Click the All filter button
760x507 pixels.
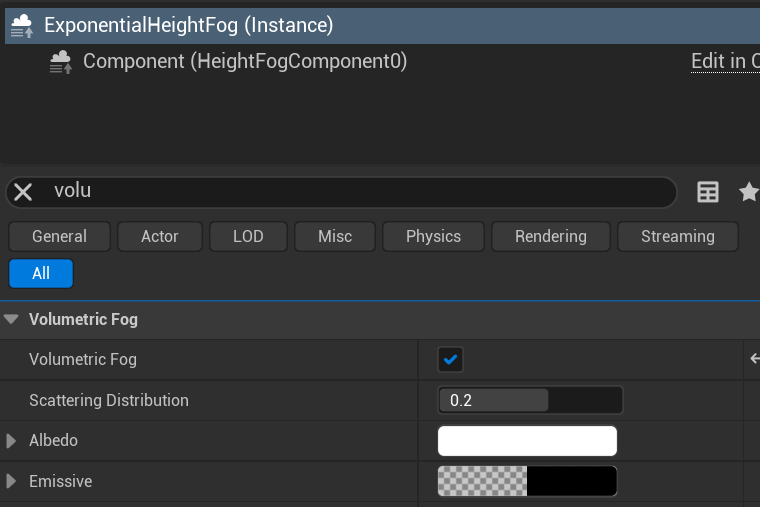[41, 273]
